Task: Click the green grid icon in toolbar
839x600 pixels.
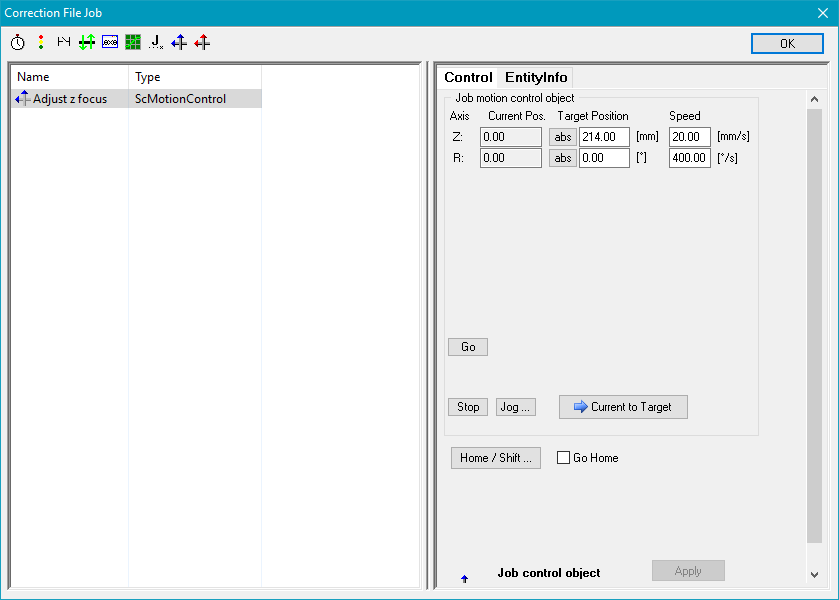Action: [133, 42]
